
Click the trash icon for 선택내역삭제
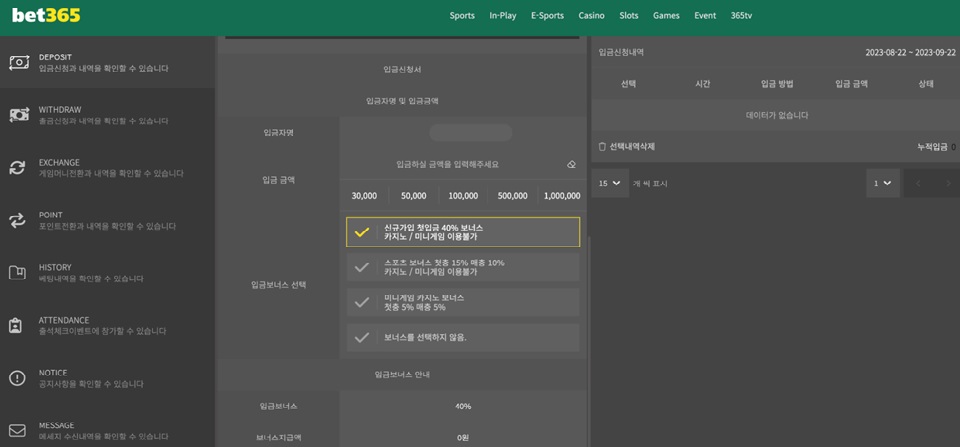[602, 146]
